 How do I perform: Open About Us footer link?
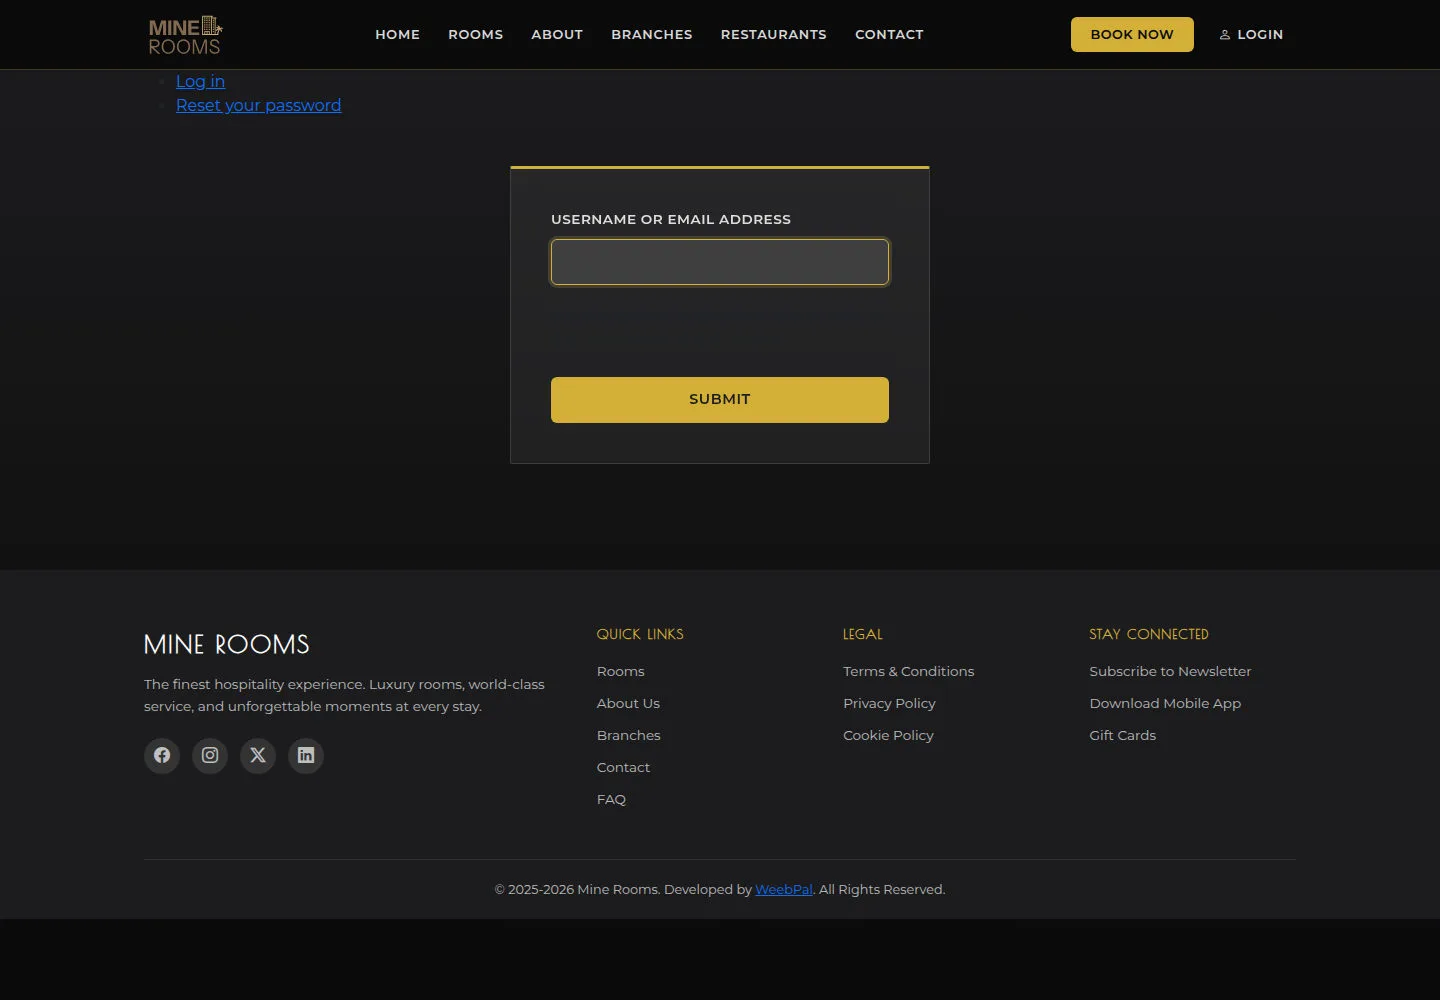pyautogui.click(x=628, y=703)
